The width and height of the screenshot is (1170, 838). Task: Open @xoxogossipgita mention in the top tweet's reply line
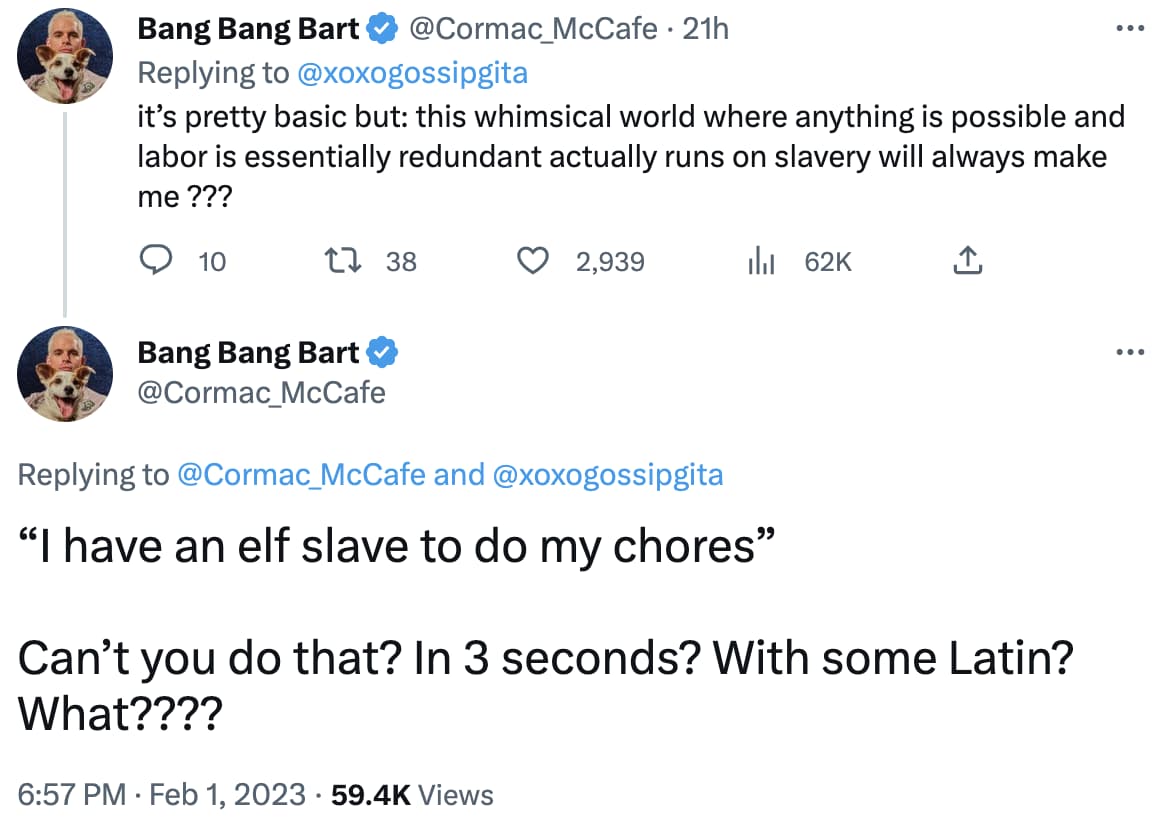(x=412, y=73)
